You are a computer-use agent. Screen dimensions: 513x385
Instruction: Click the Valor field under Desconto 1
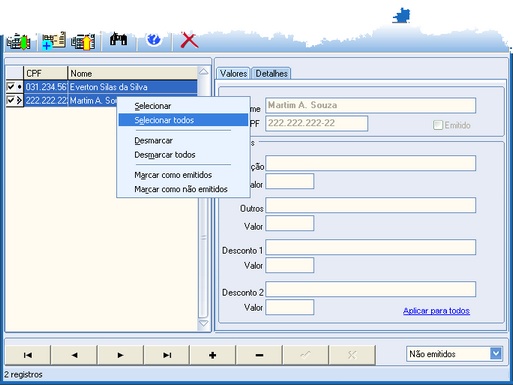pyautogui.click(x=290, y=265)
